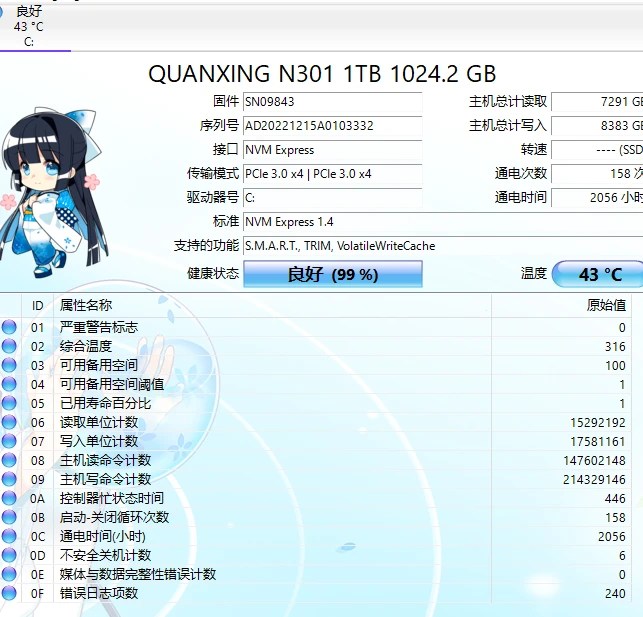Click the 驱动器号 field showing C:
Viewport: 643px width, 617px height.
click(333, 198)
